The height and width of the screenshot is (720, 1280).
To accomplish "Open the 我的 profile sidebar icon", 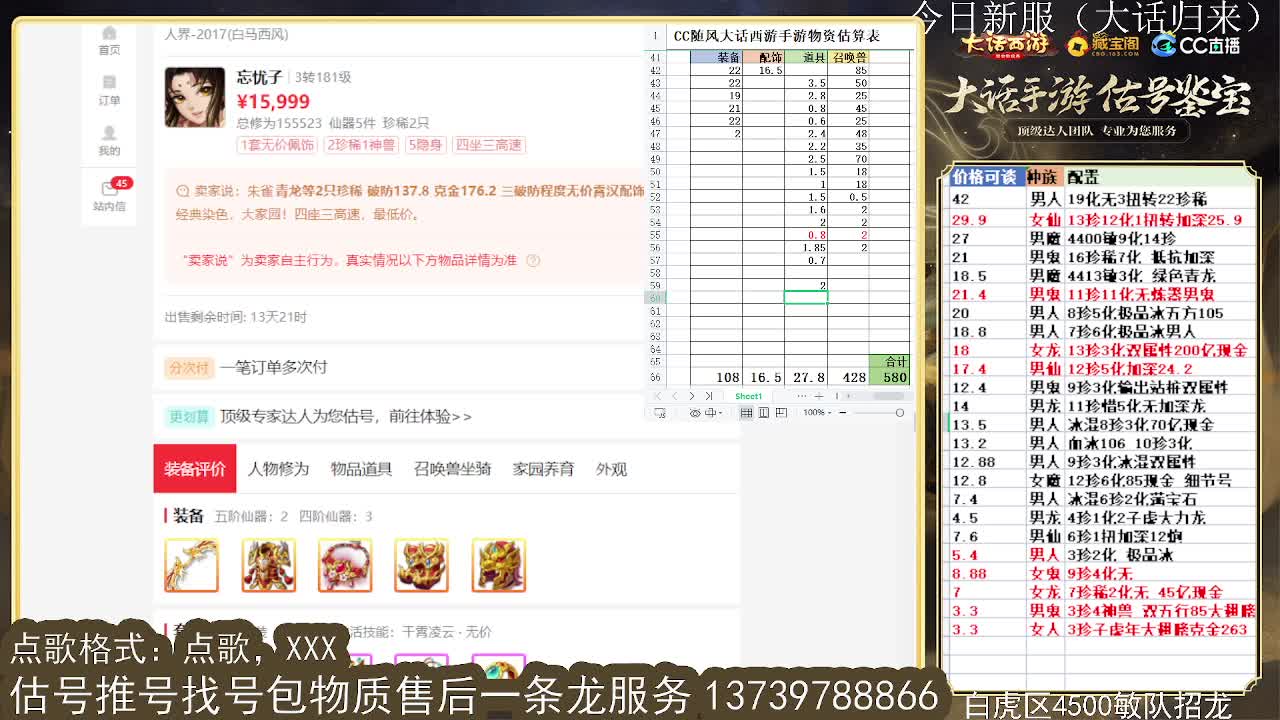I will tap(109, 141).
